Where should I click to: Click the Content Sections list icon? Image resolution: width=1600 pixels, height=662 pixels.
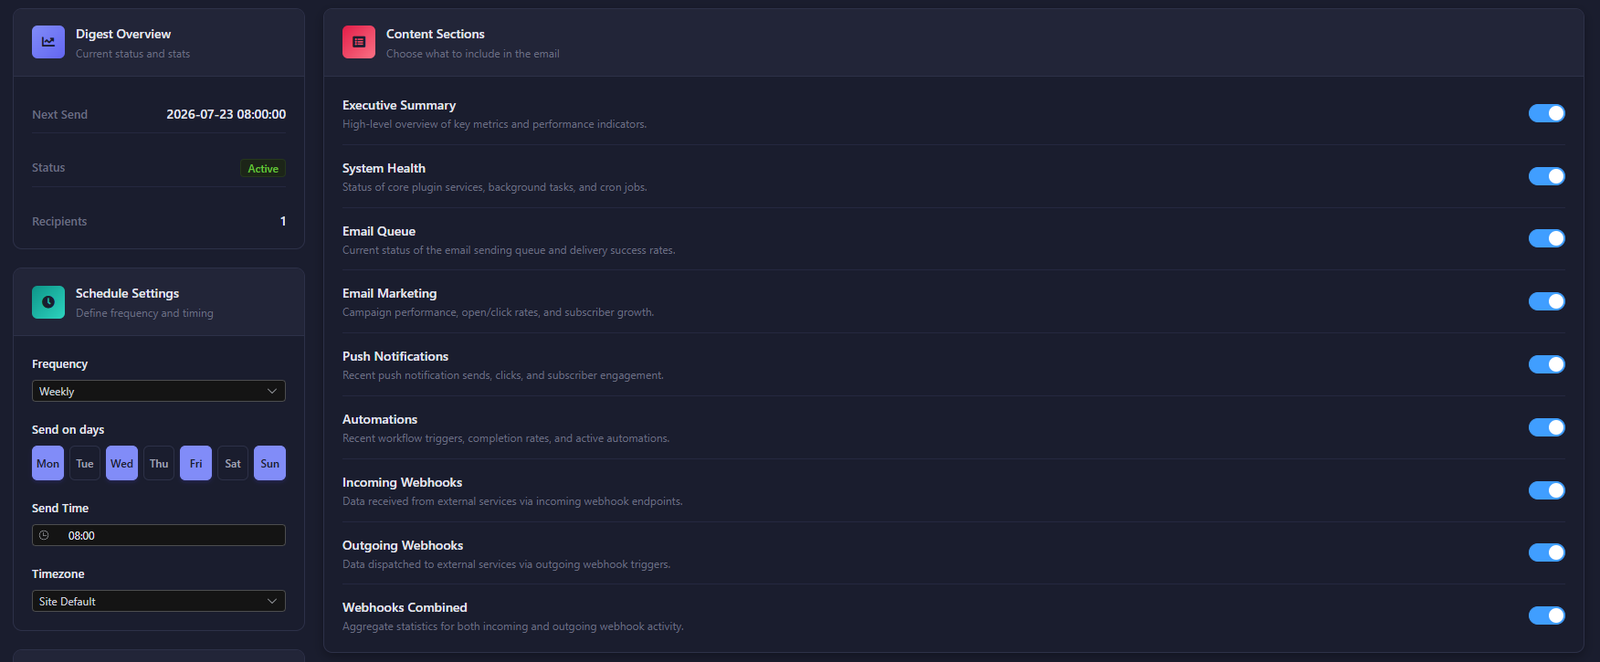coord(359,42)
